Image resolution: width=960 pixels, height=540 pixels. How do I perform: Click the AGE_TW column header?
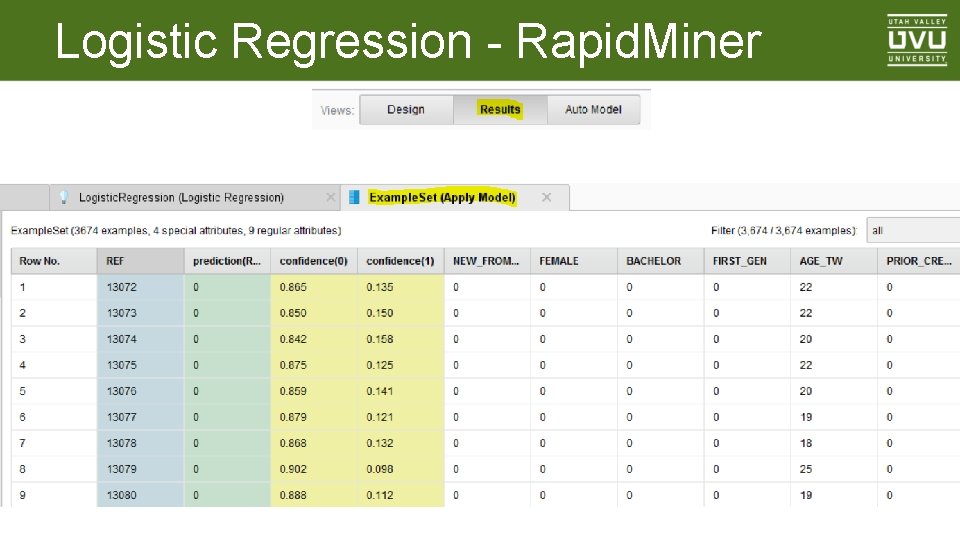click(x=834, y=261)
